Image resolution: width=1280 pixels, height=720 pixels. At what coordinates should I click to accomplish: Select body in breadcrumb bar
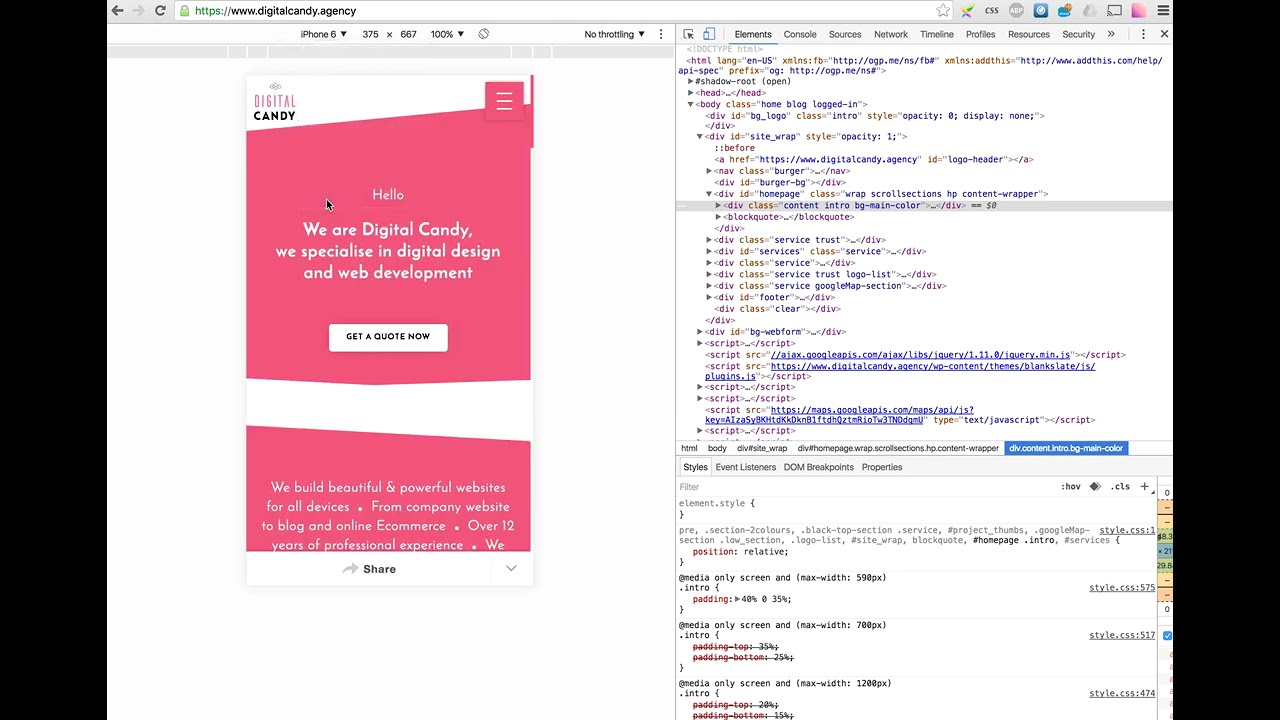coord(717,448)
